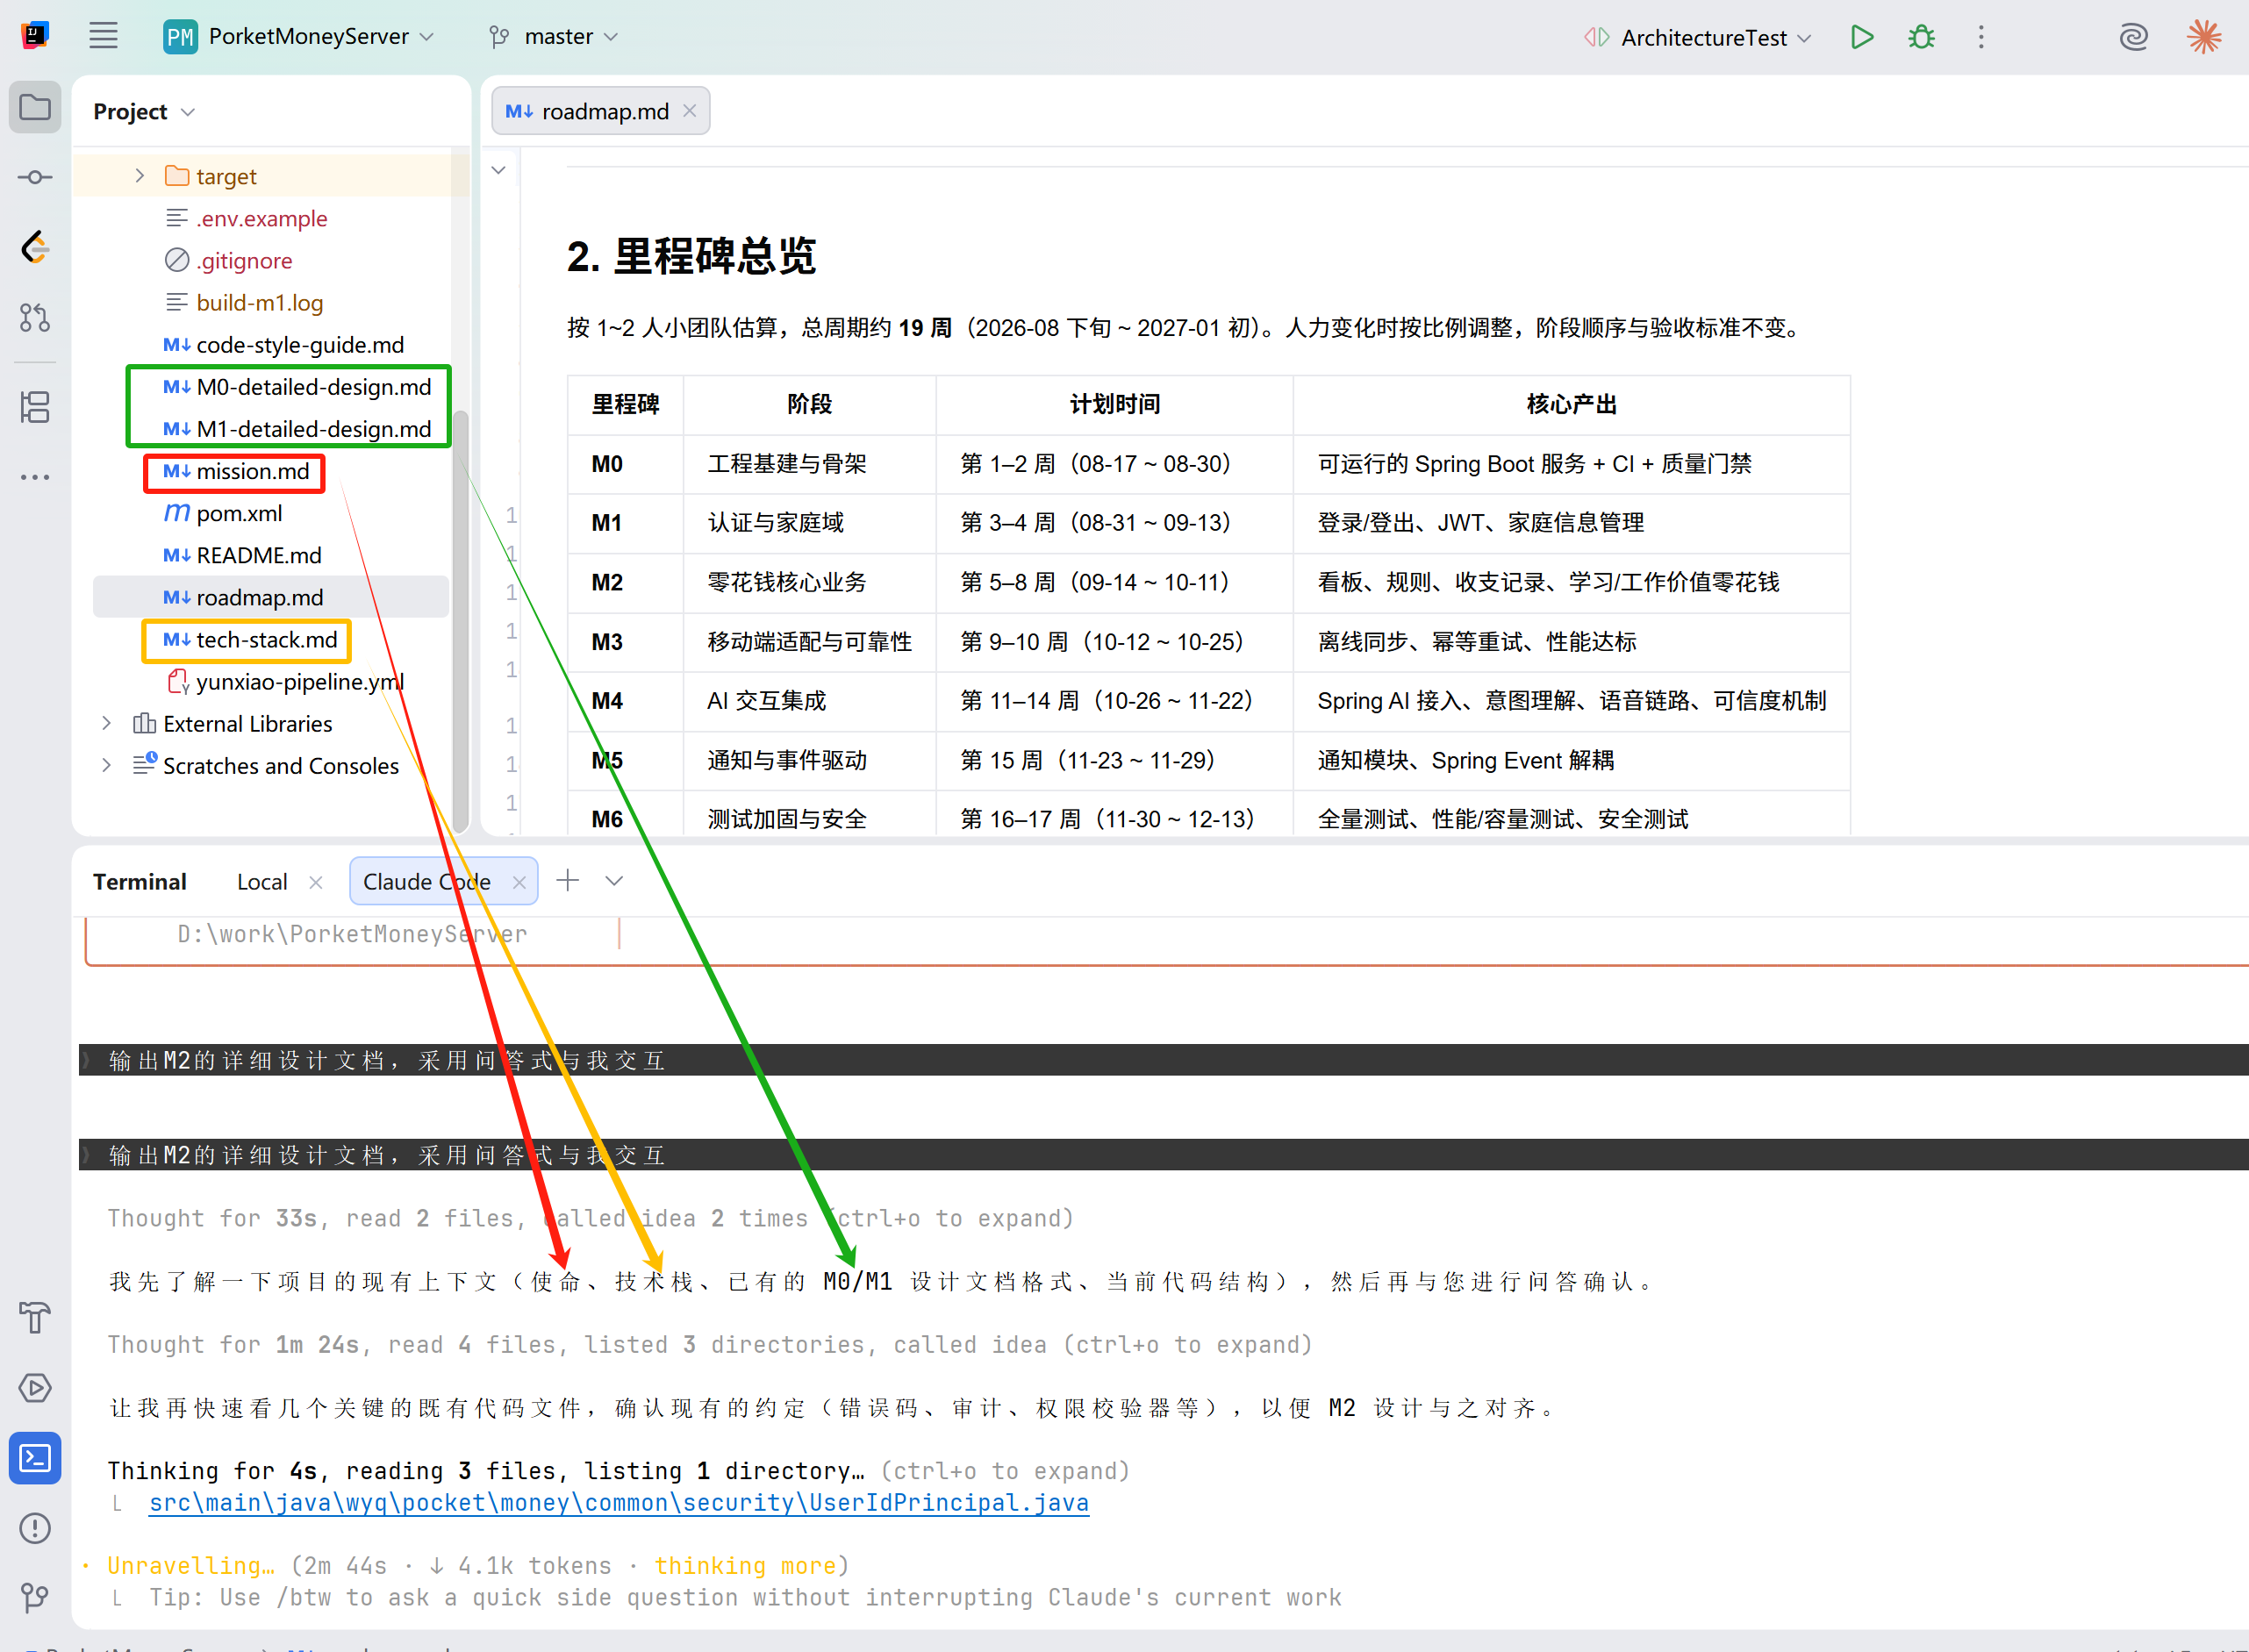Screen dimensions: 2249x1652
Task: Open the Project tool window folder icon
Action: pos(35,107)
